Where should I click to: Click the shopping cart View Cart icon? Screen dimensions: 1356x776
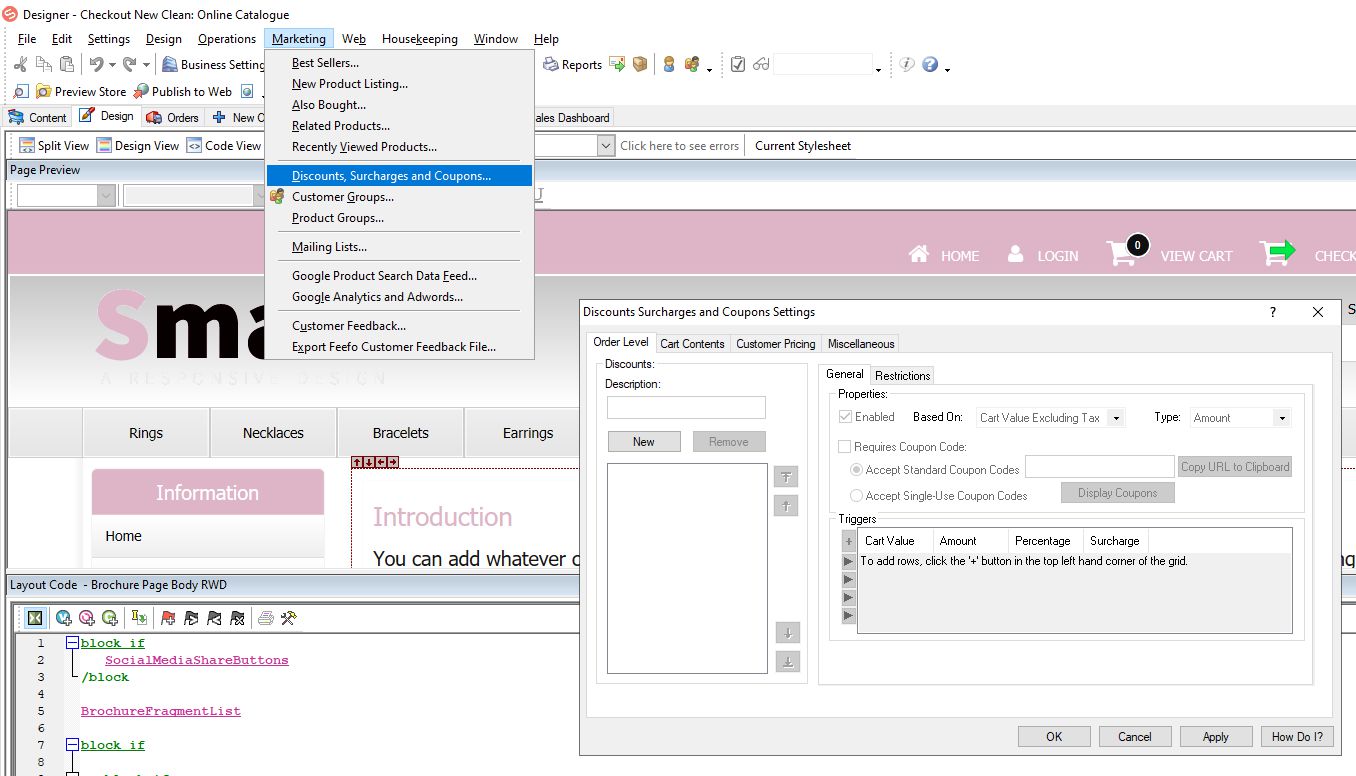(x=1123, y=253)
